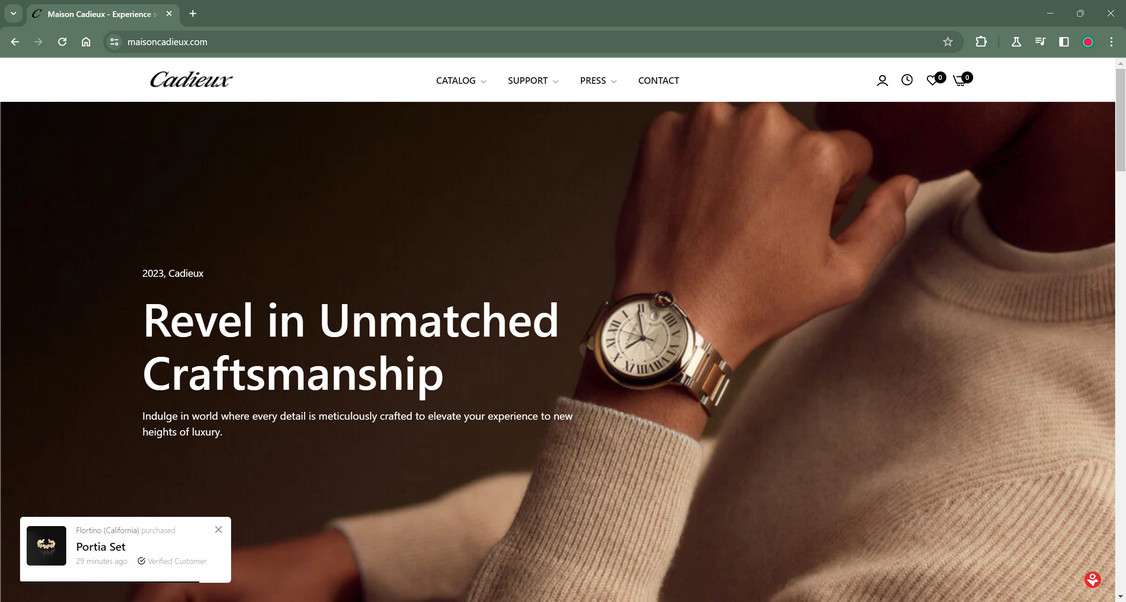Expand the SUPPORT dropdown menu

533,80
